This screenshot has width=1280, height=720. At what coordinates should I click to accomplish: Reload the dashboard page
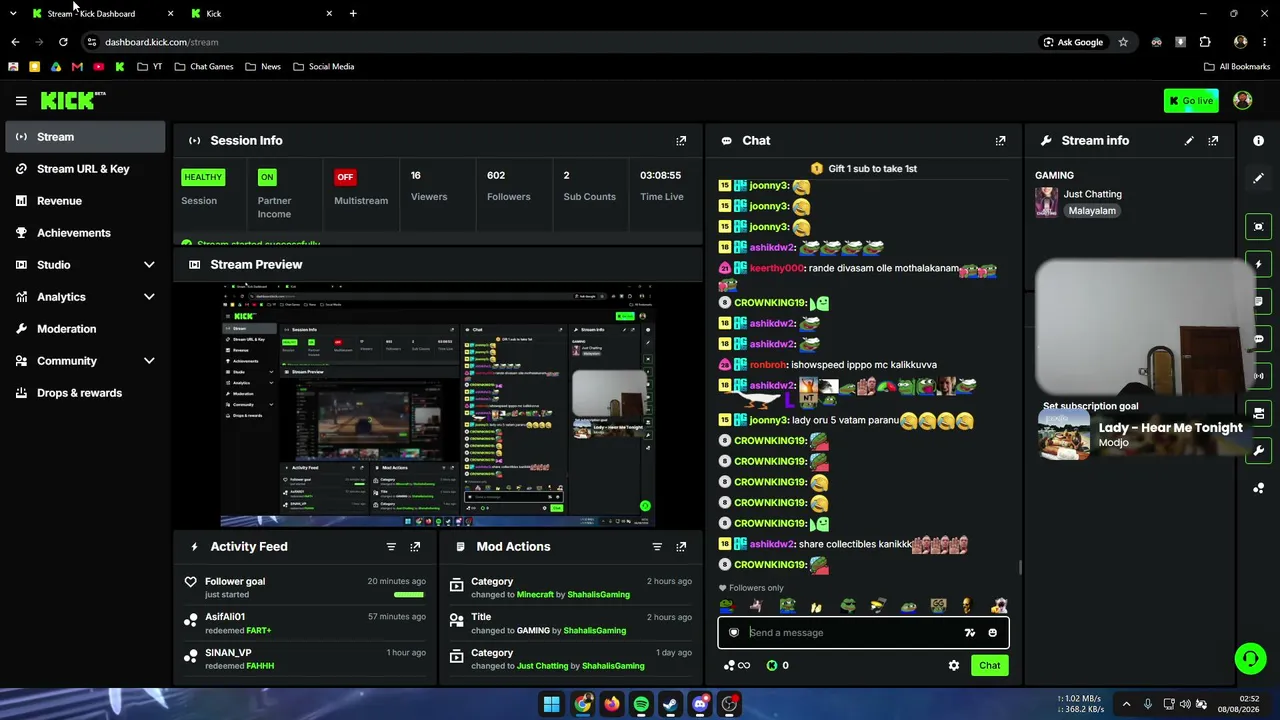pyautogui.click(x=63, y=42)
